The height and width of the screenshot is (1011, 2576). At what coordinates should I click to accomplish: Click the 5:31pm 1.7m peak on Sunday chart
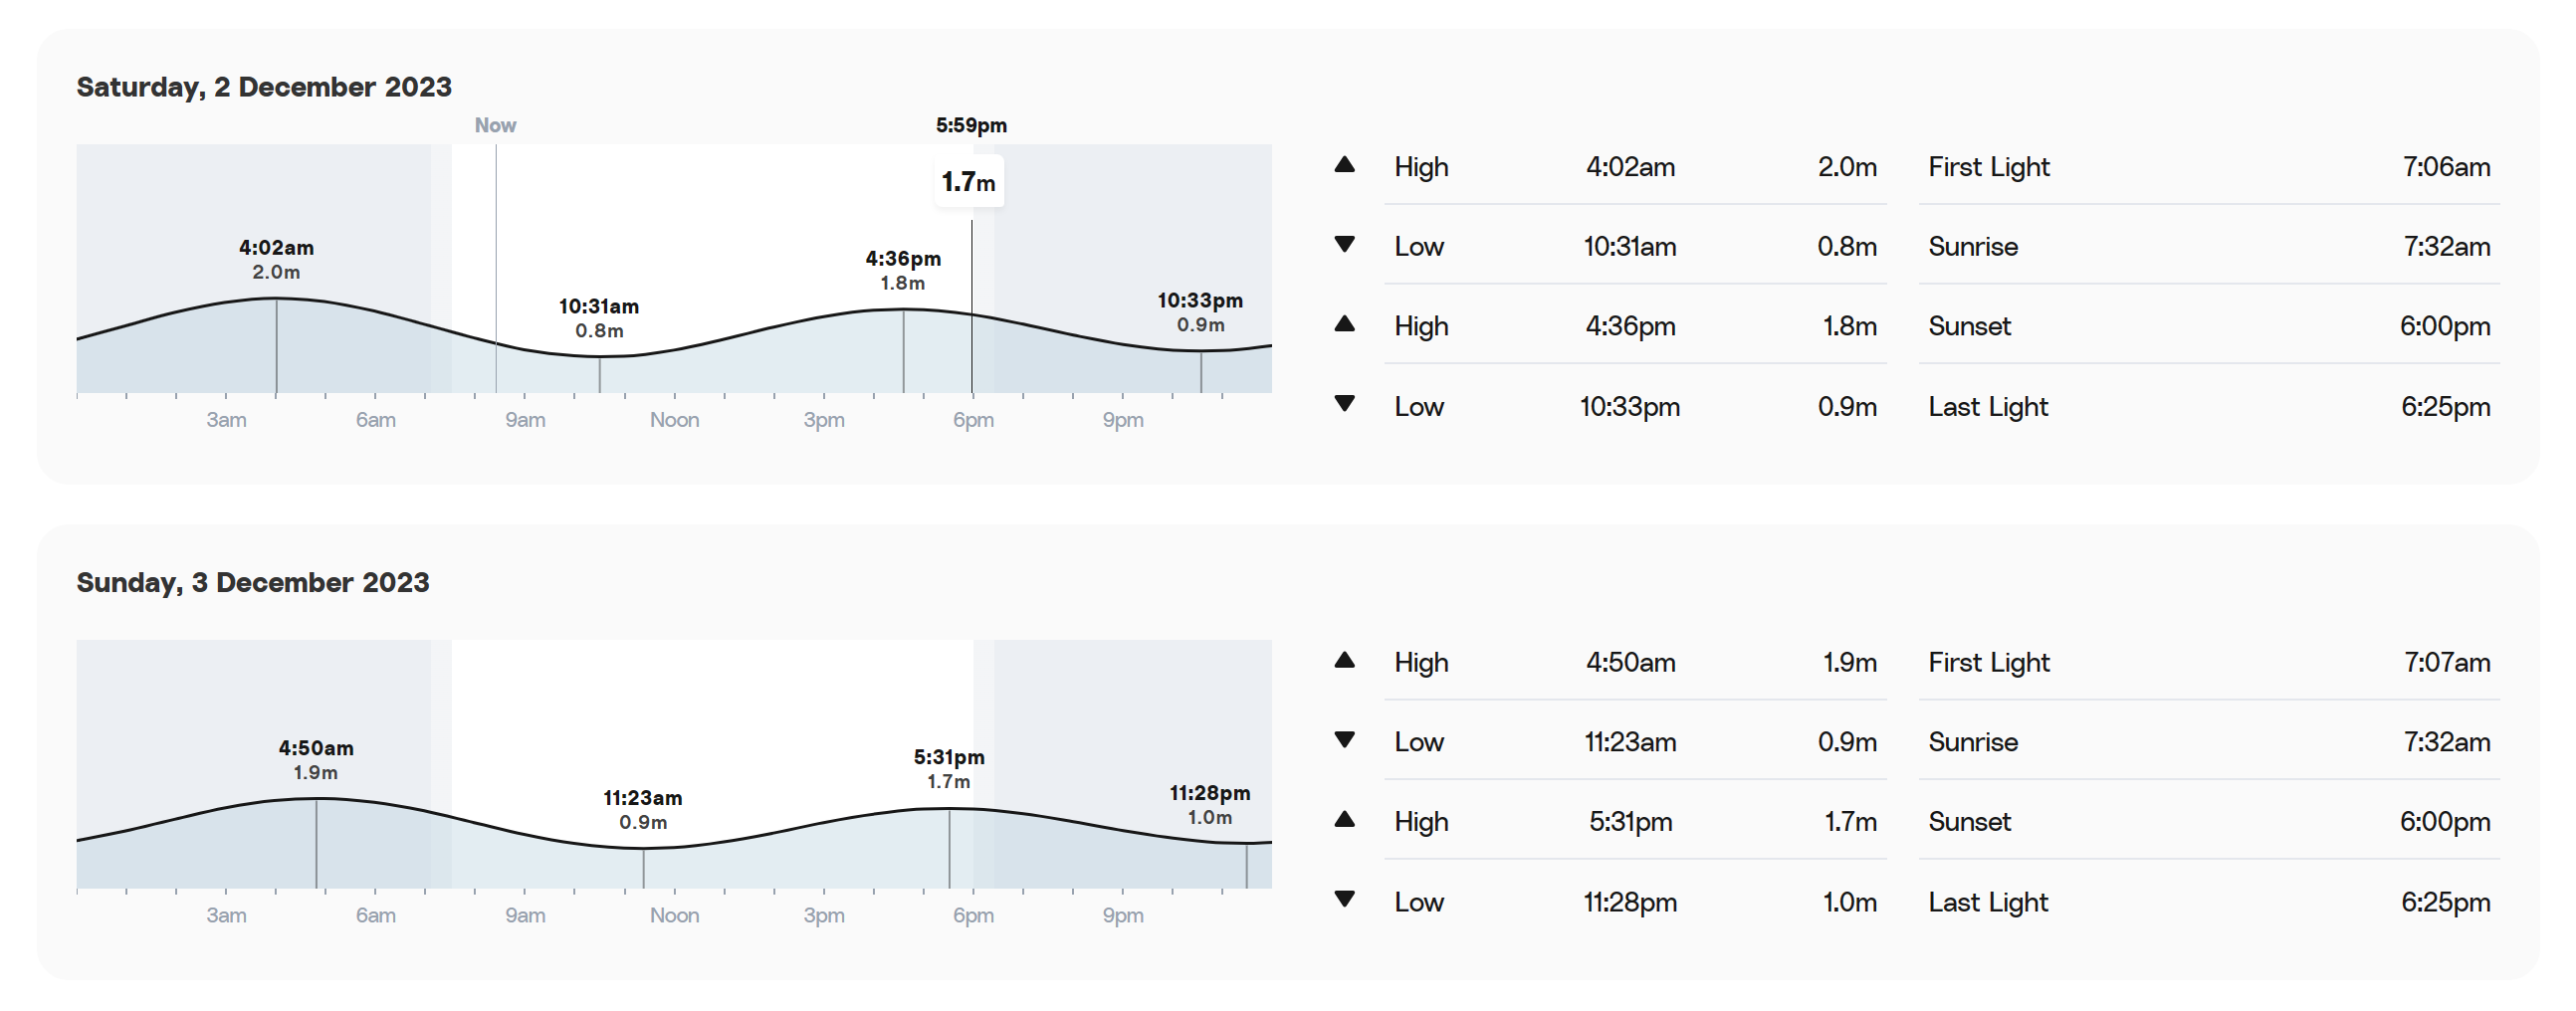pos(949,769)
